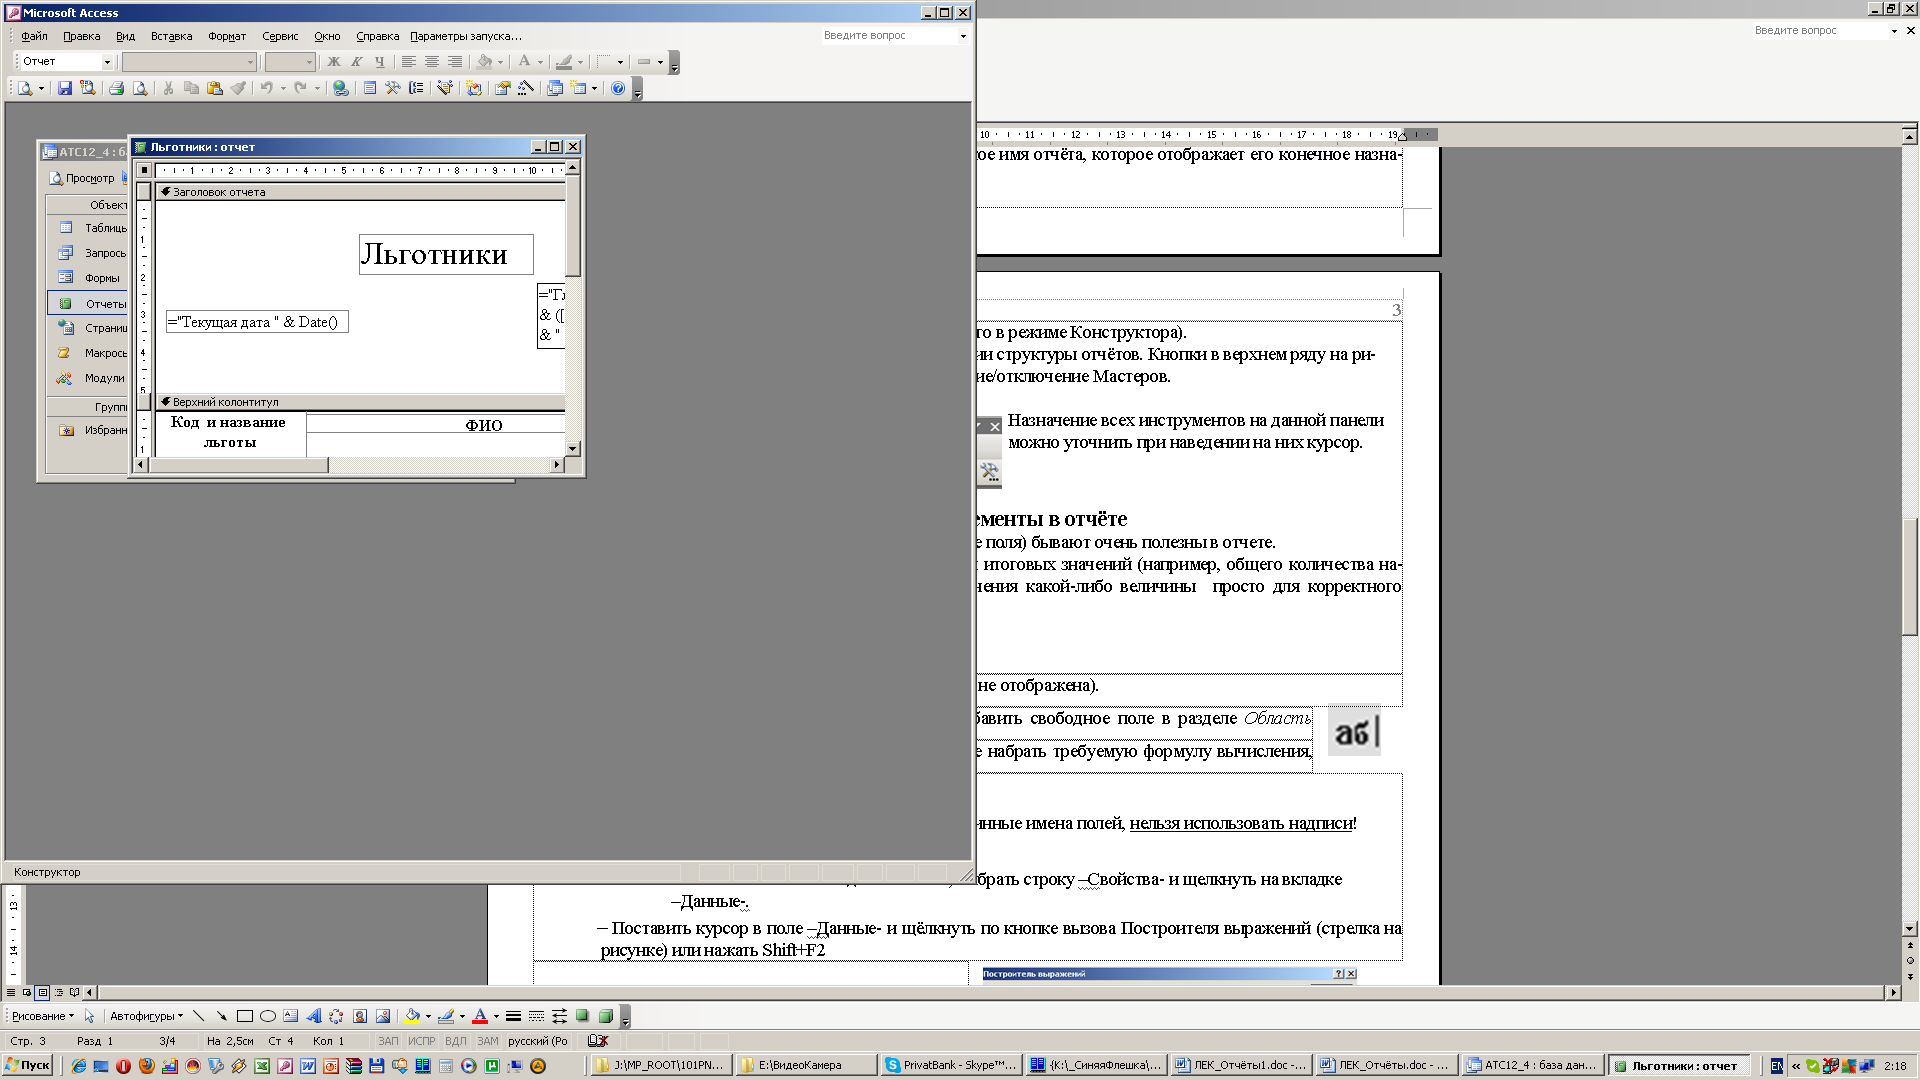Viewport: 1920px width, 1080px height.
Task: Select Формы in the objects list
Action: [x=89, y=278]
